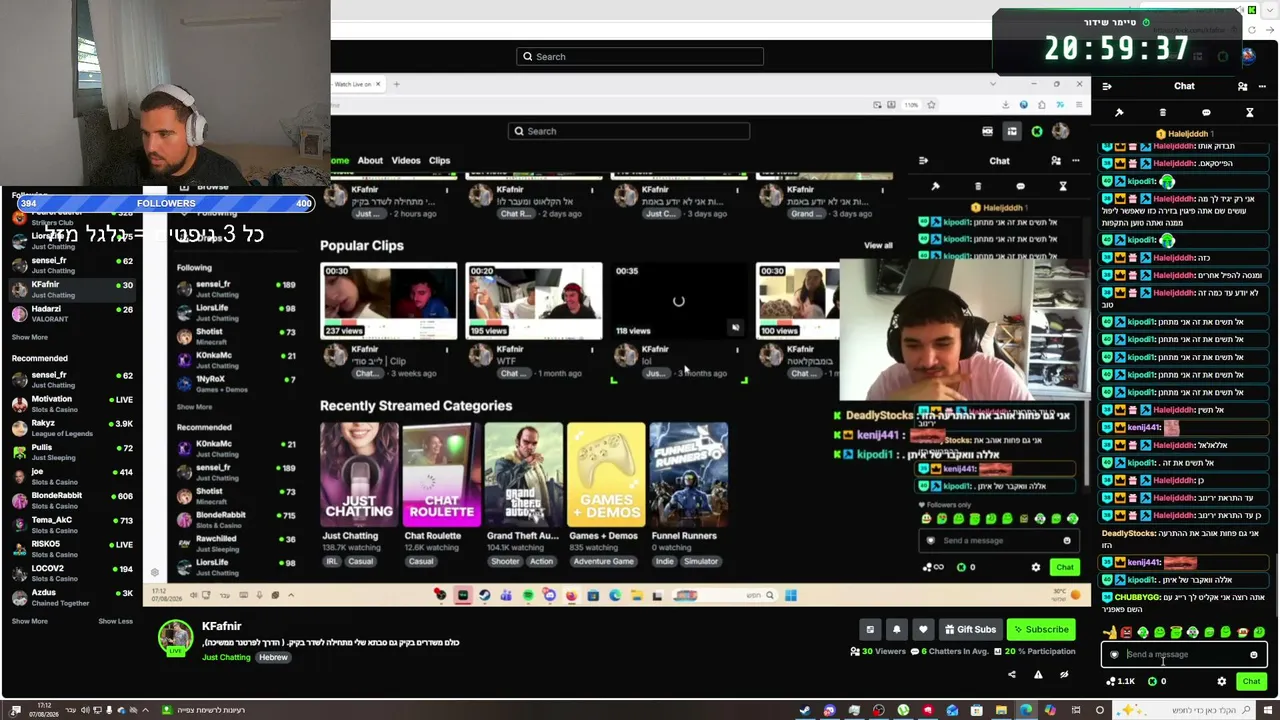Open inner browser hamburger menu
1280x720 pixels.
click(1077, 104)
